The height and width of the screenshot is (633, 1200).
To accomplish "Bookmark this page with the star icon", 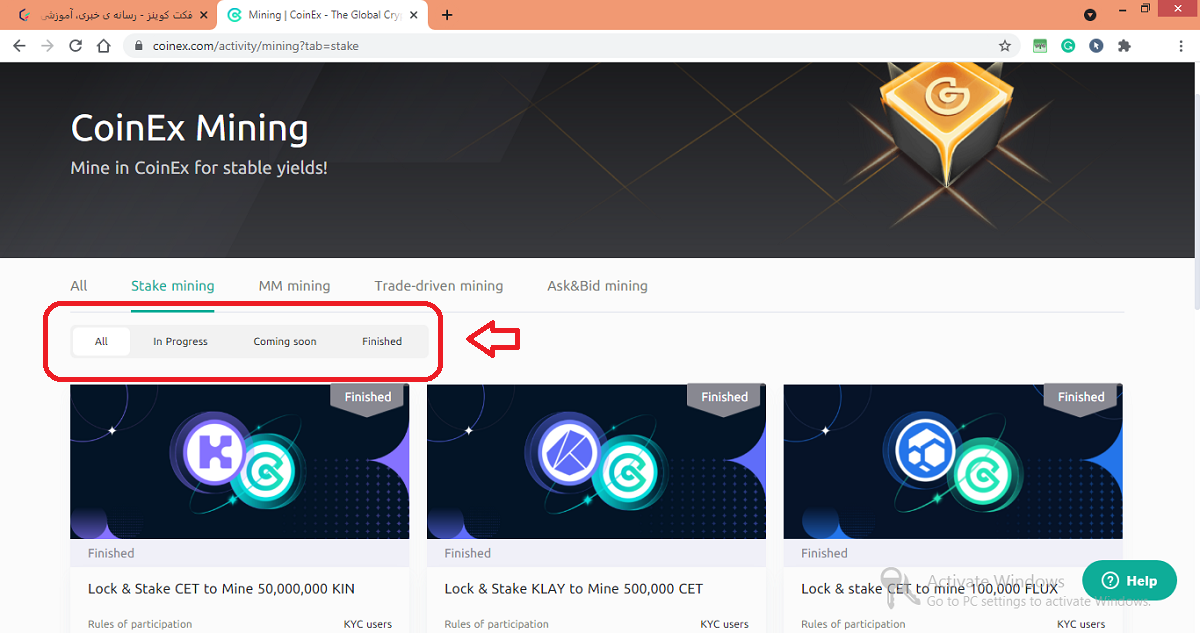I will click(1005, 46).
